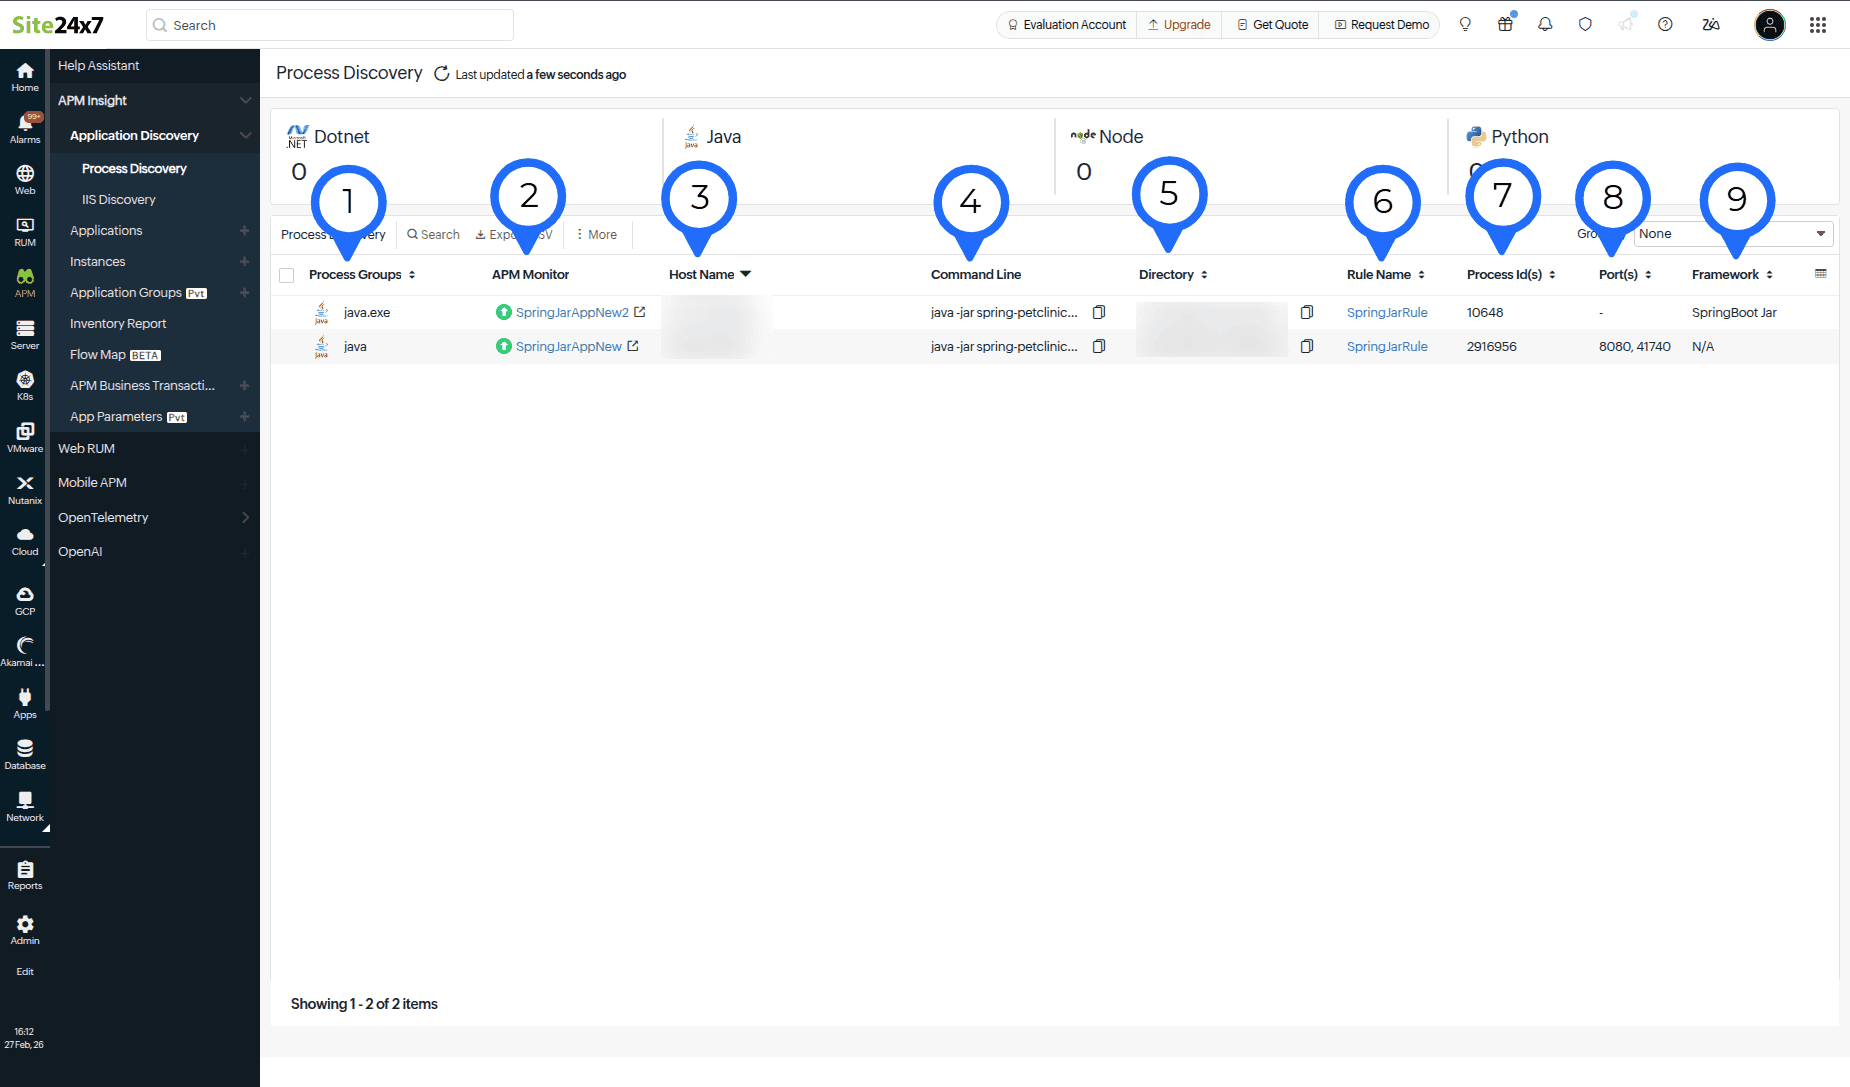Click the Get Quote button
The image size is (1850, 1087).
[x=1272, y=25]
